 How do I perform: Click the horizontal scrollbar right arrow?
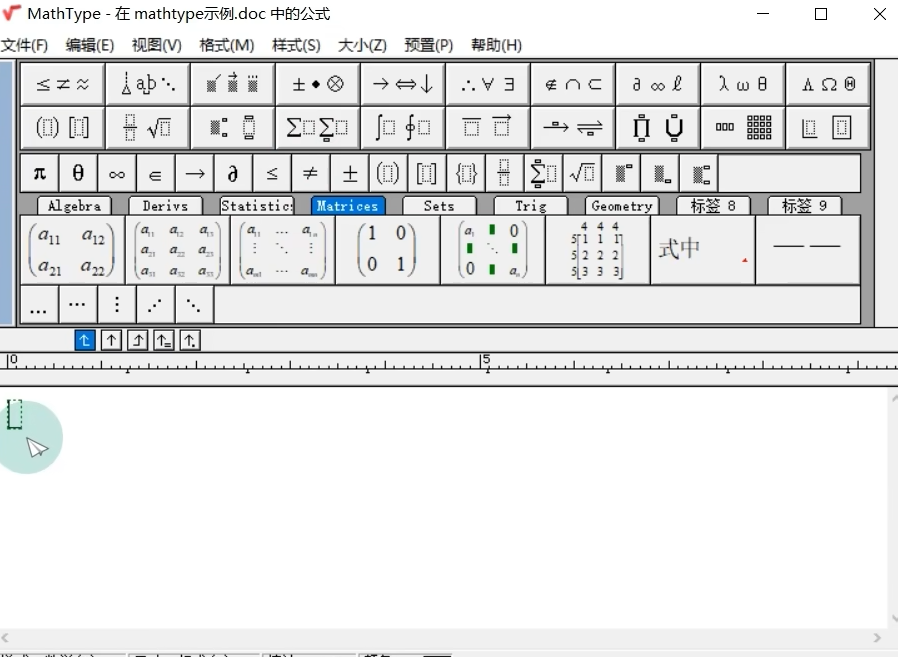click(x=877, y=637)
